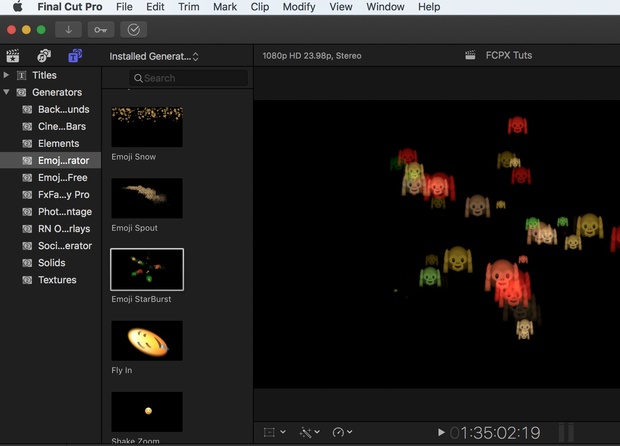Open the View menu
Screen dimensions: 620x446
(x=341, y=7)
